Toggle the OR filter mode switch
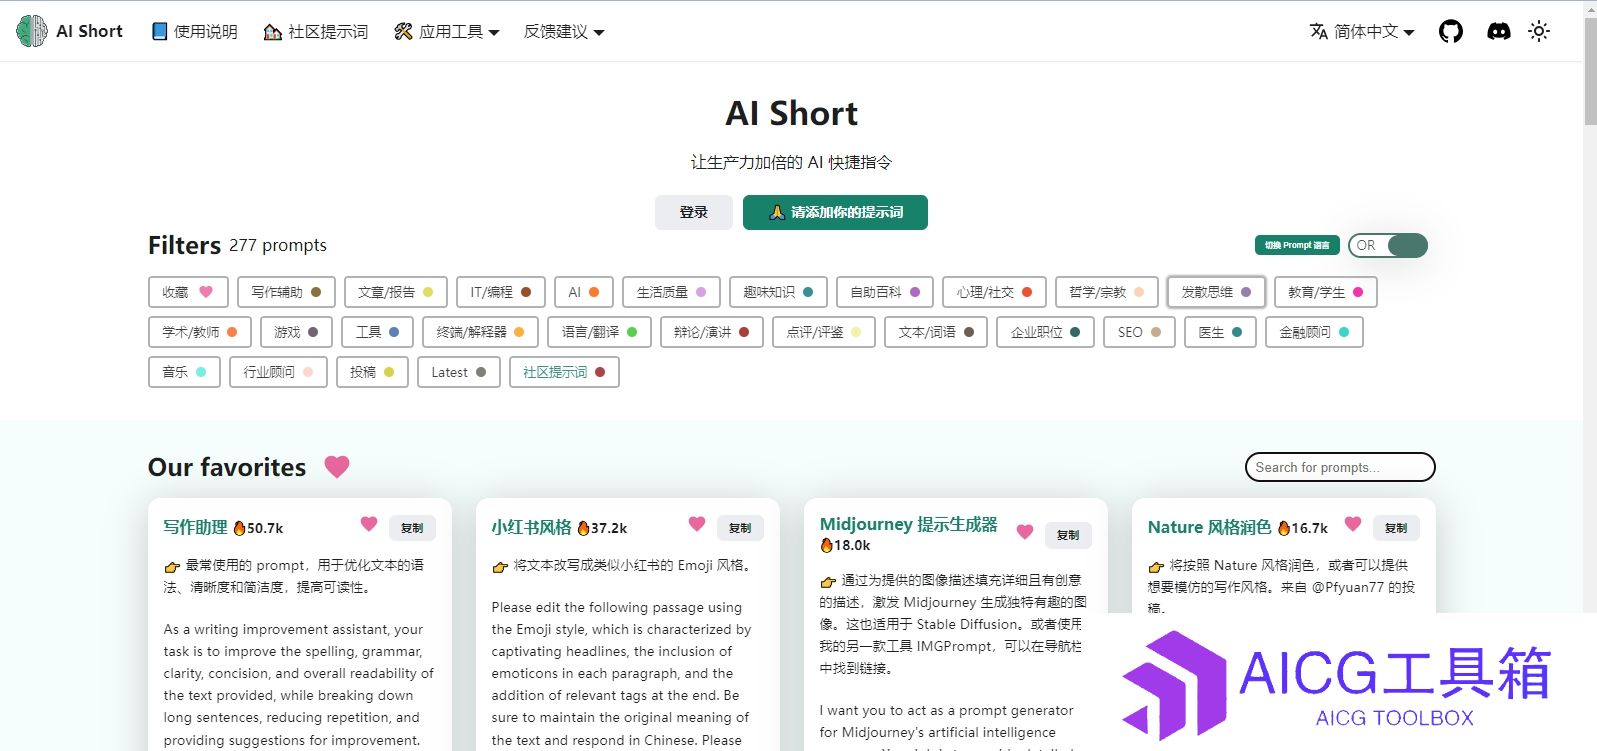 1388,245
